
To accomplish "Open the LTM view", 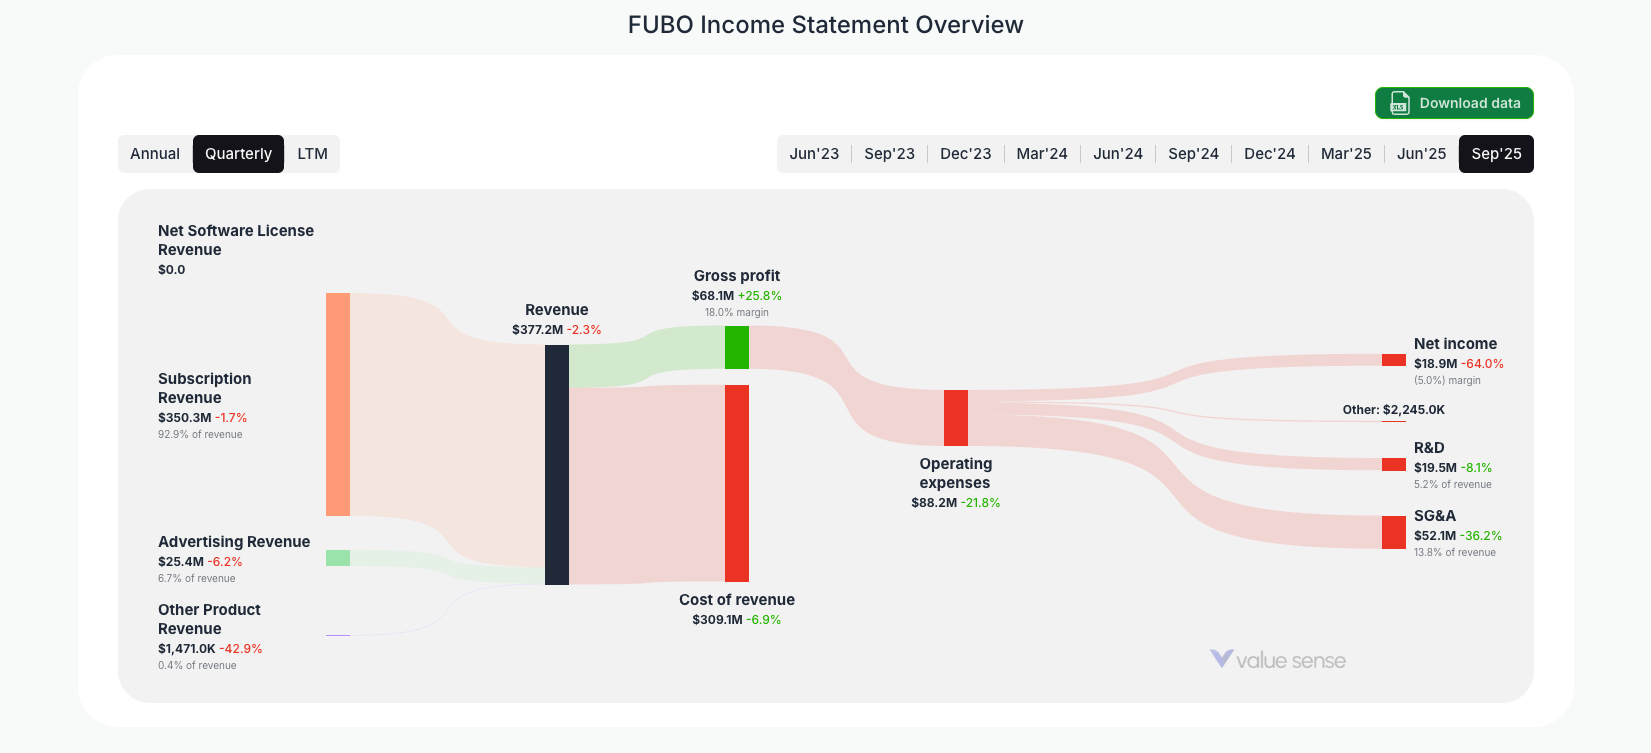I will [312, 153].
